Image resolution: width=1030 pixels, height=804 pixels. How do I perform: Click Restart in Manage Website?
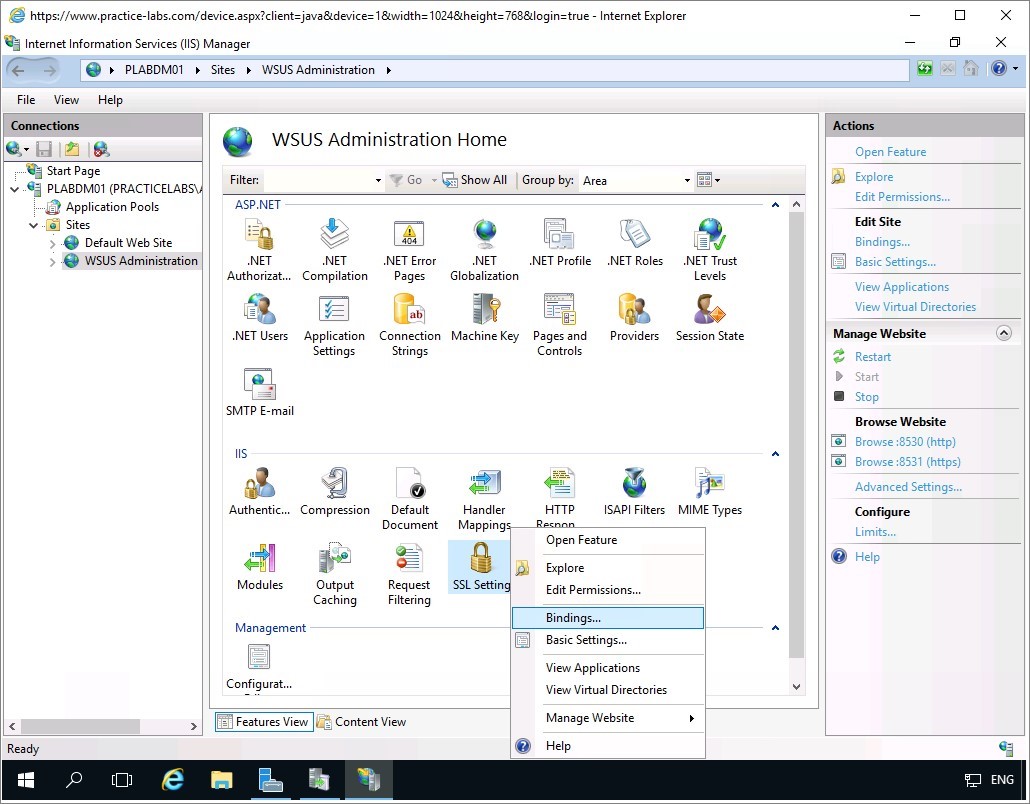pos(872,357)
